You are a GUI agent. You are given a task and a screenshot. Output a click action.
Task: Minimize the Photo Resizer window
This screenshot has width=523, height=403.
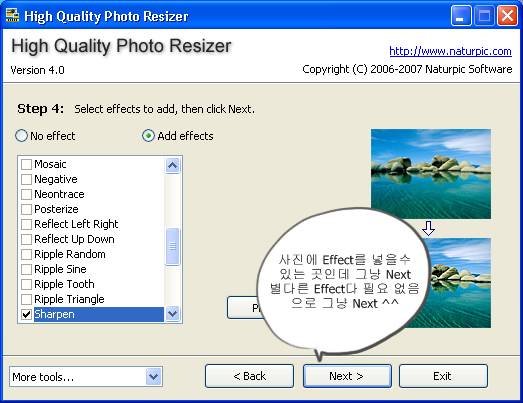click(x=461, y=15)
